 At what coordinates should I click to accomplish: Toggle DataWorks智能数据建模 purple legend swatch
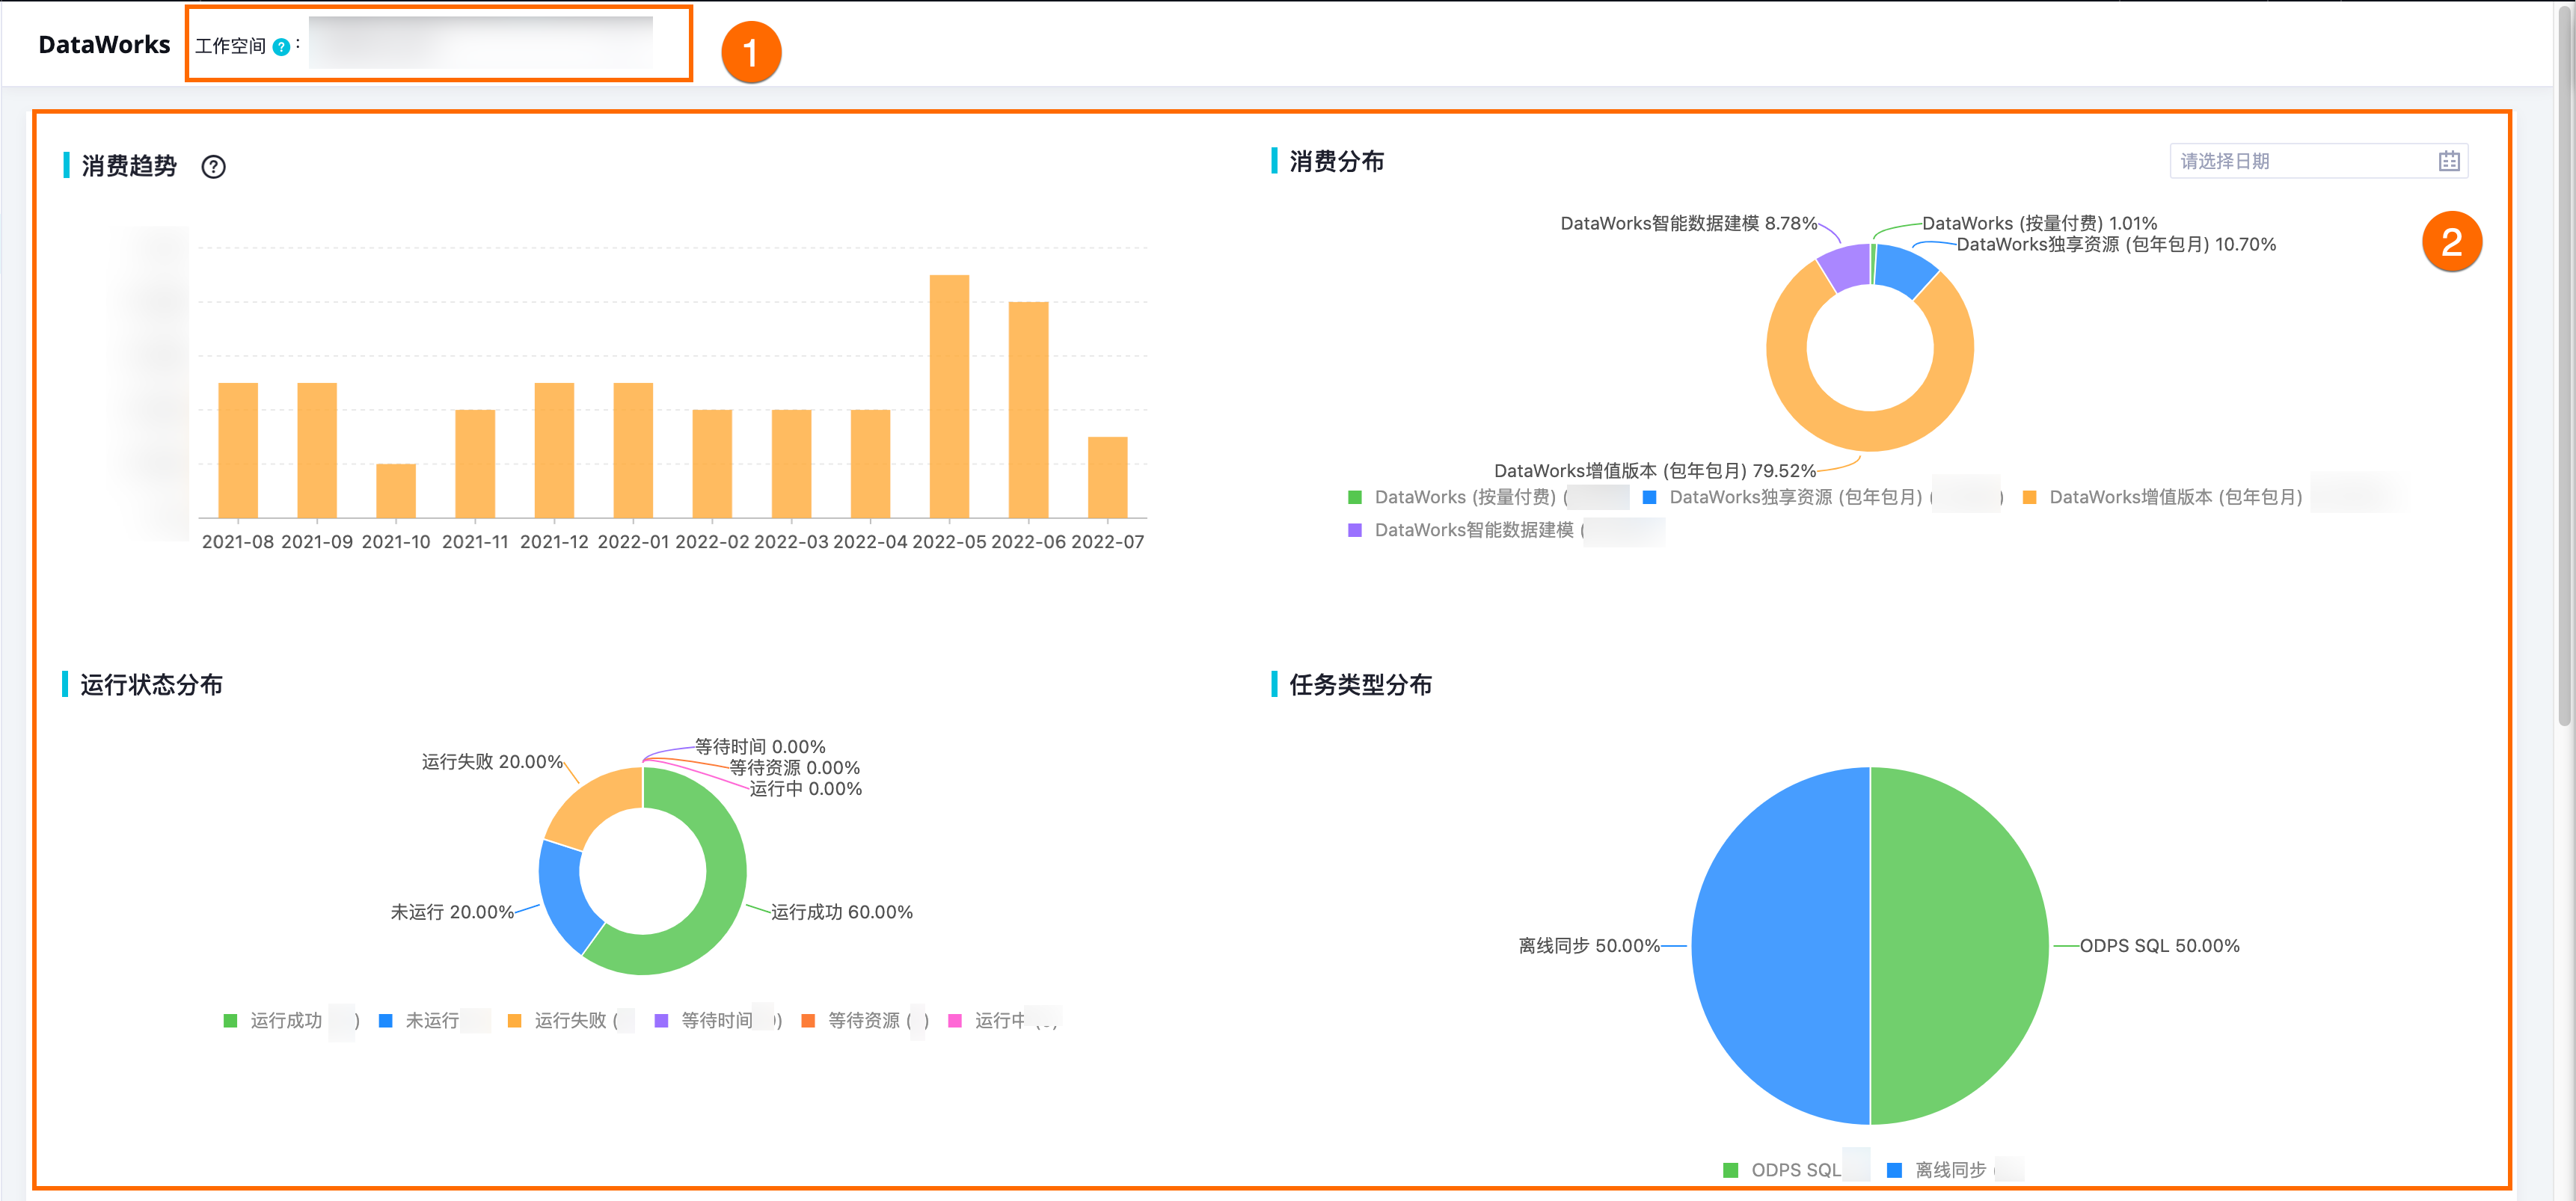tap(1355, 530)
